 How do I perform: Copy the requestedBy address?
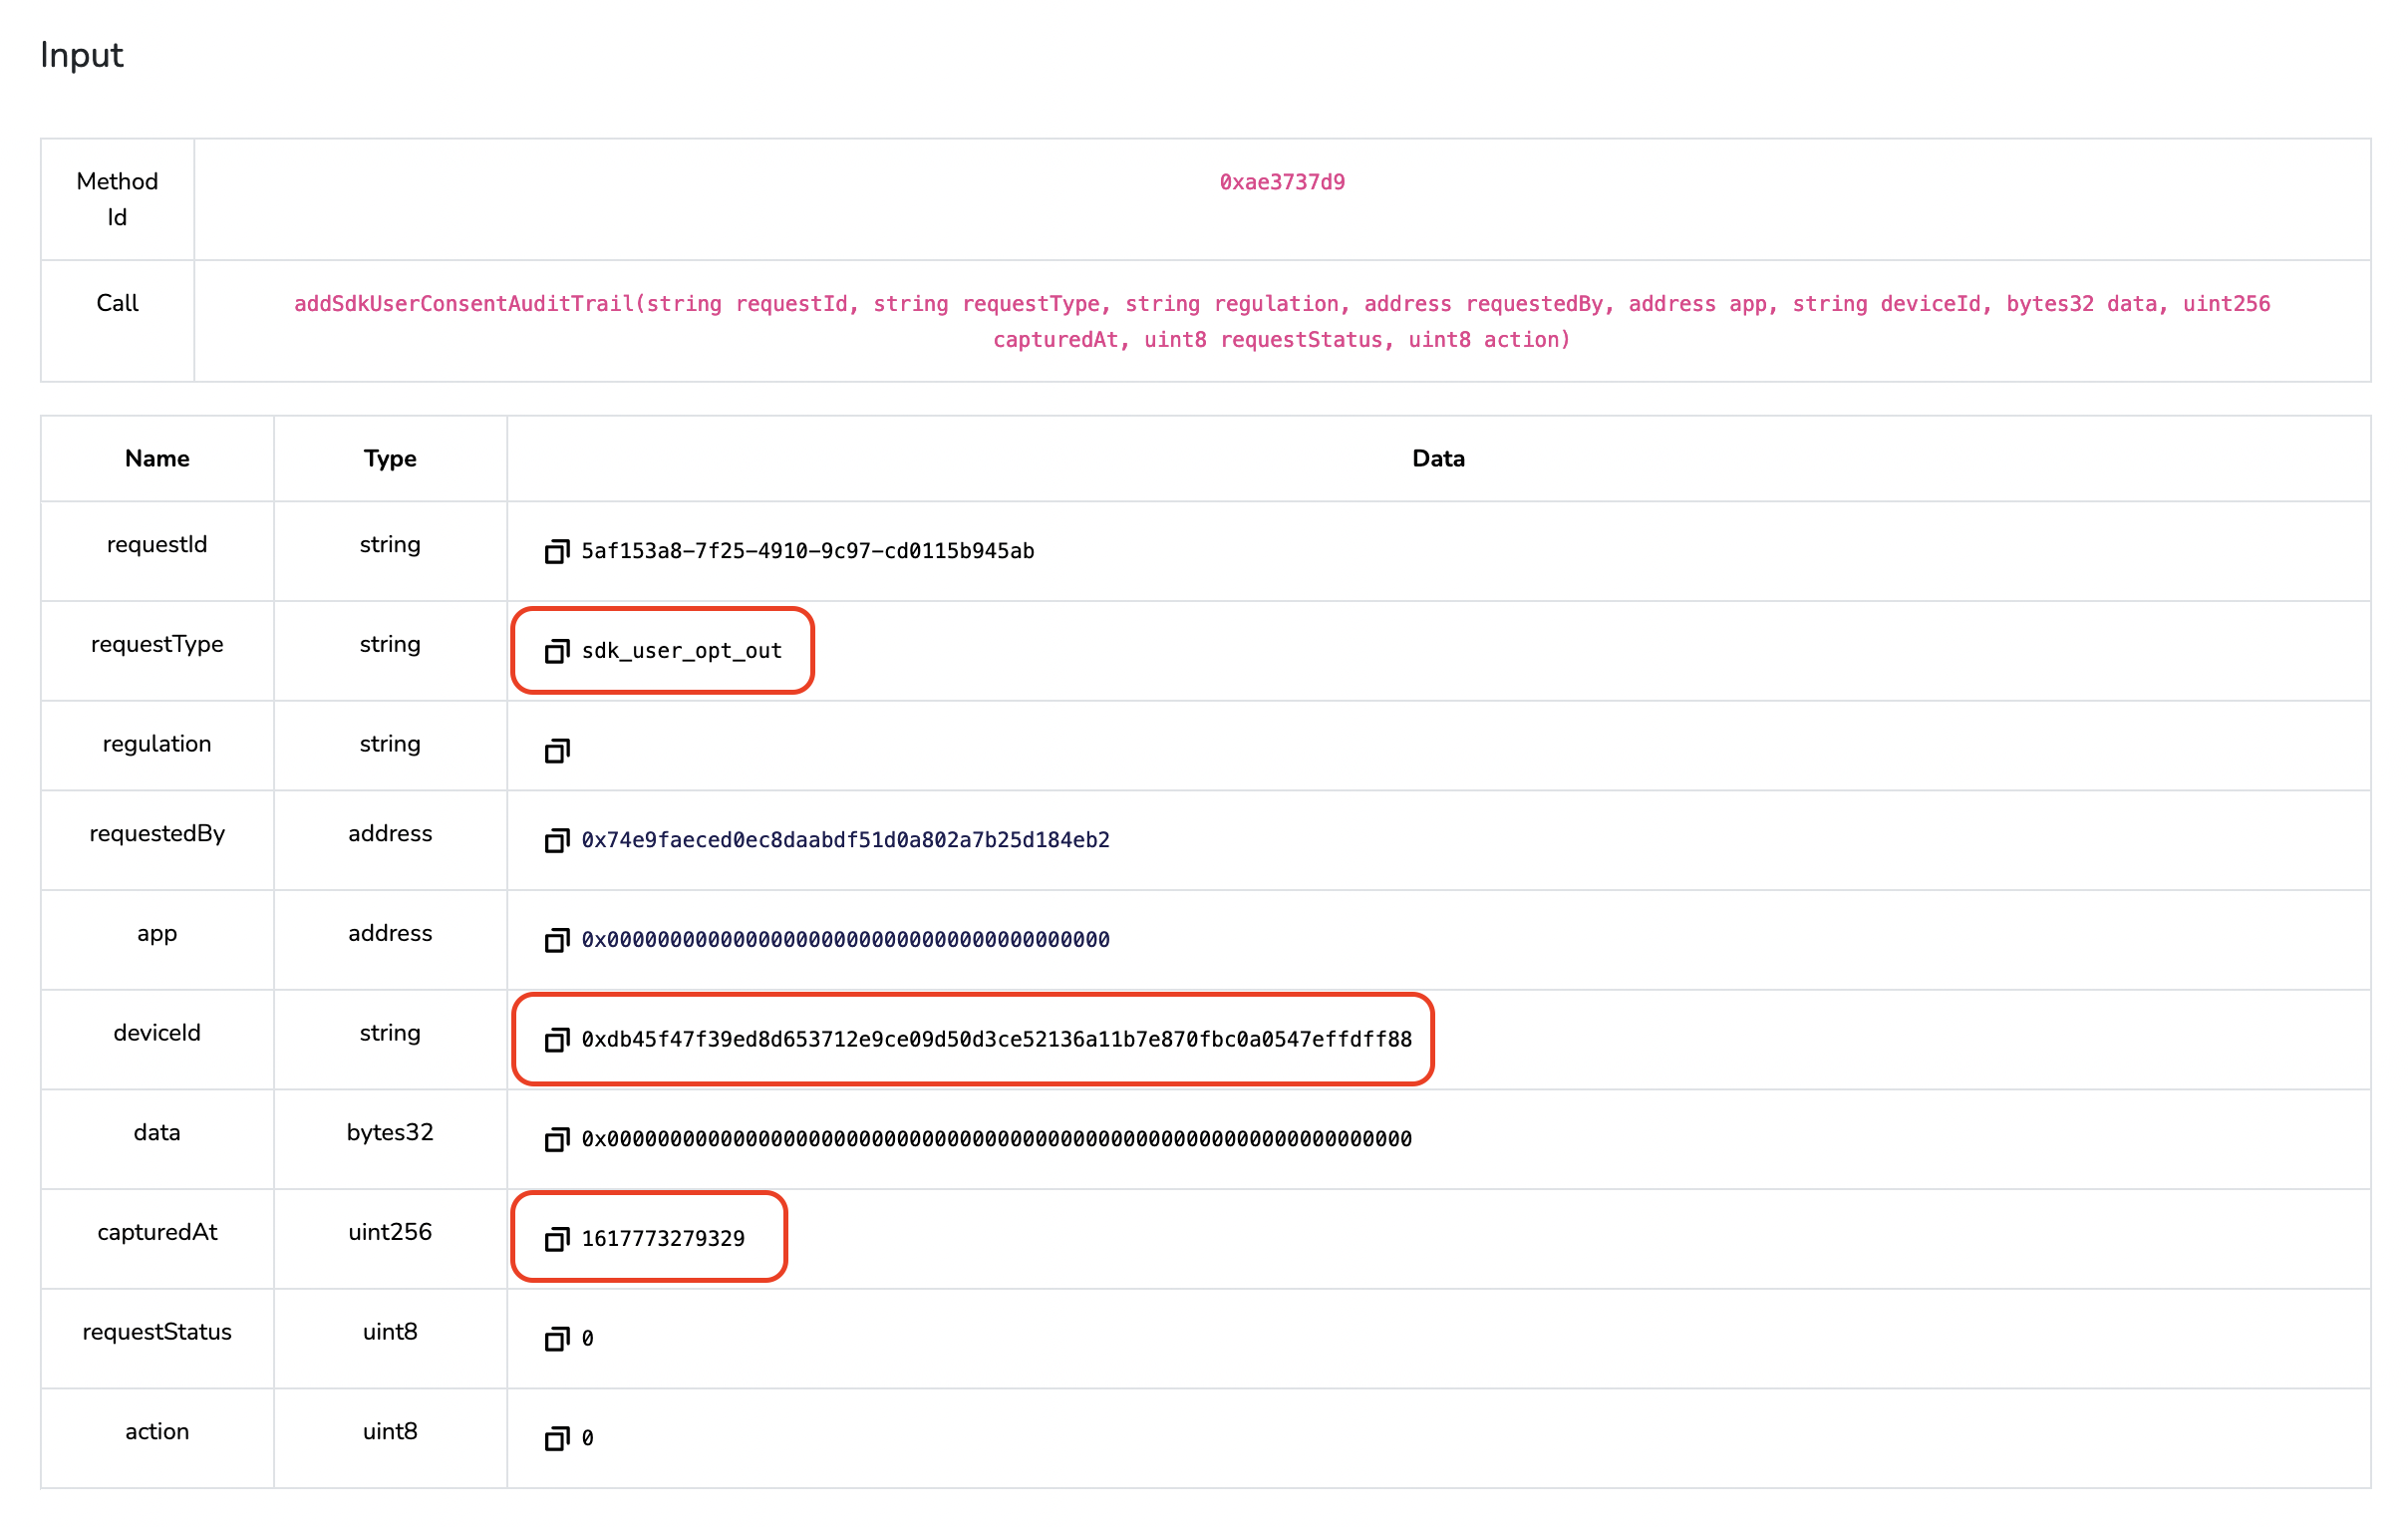pyautogui.click(x=557, y=840)
